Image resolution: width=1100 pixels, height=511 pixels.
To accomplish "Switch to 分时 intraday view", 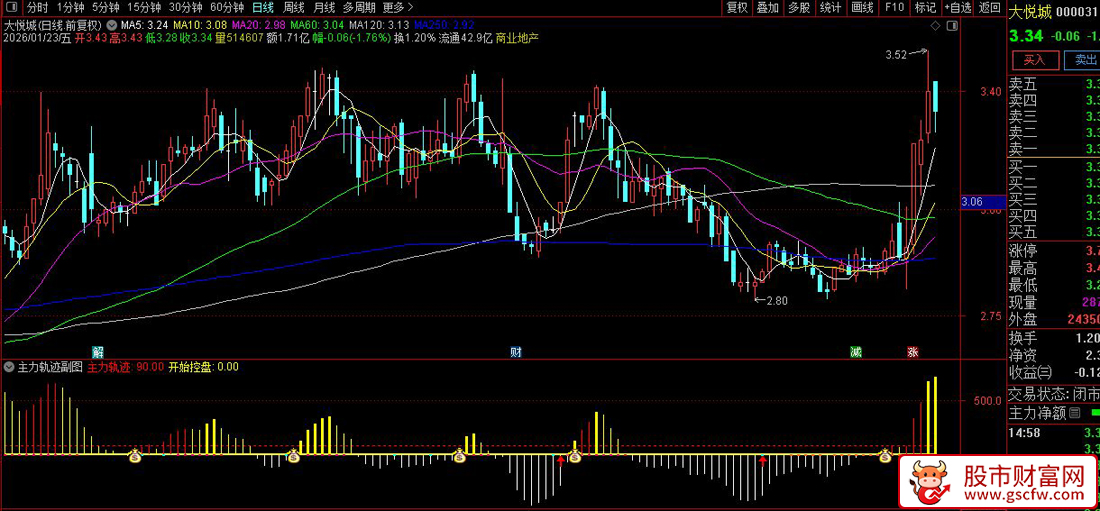I will click(36, 8).
